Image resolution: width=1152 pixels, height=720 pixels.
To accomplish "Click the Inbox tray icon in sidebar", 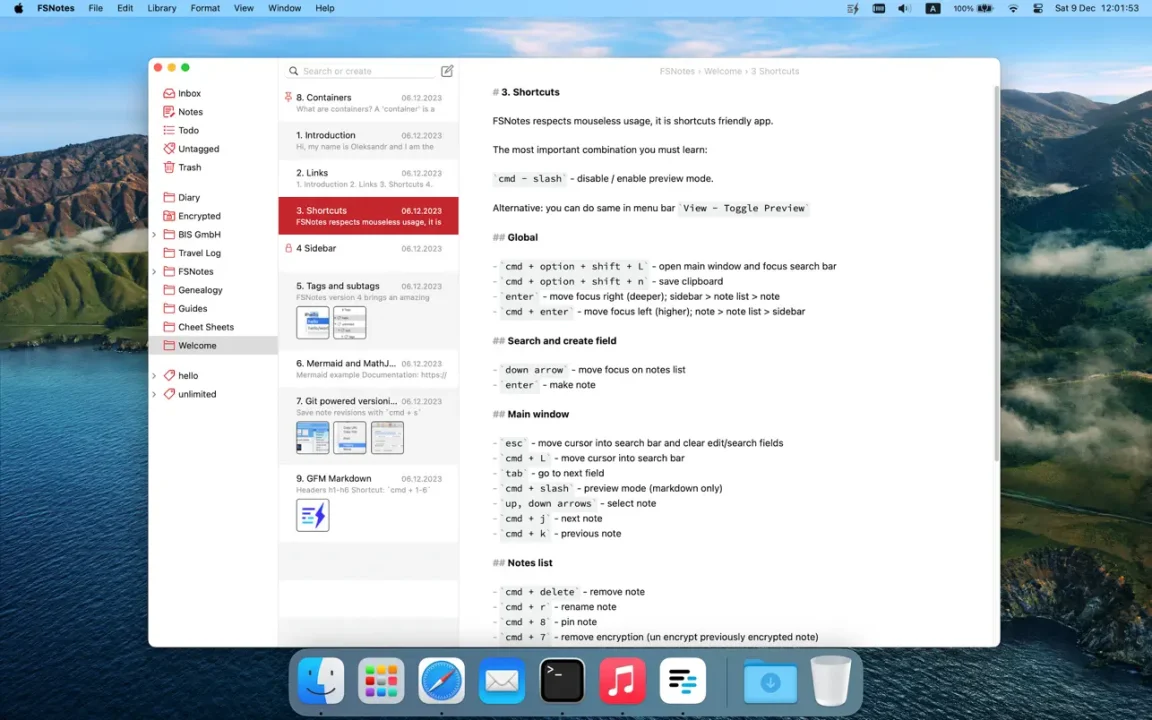I will pyautogui.click(x=169, y=93).
